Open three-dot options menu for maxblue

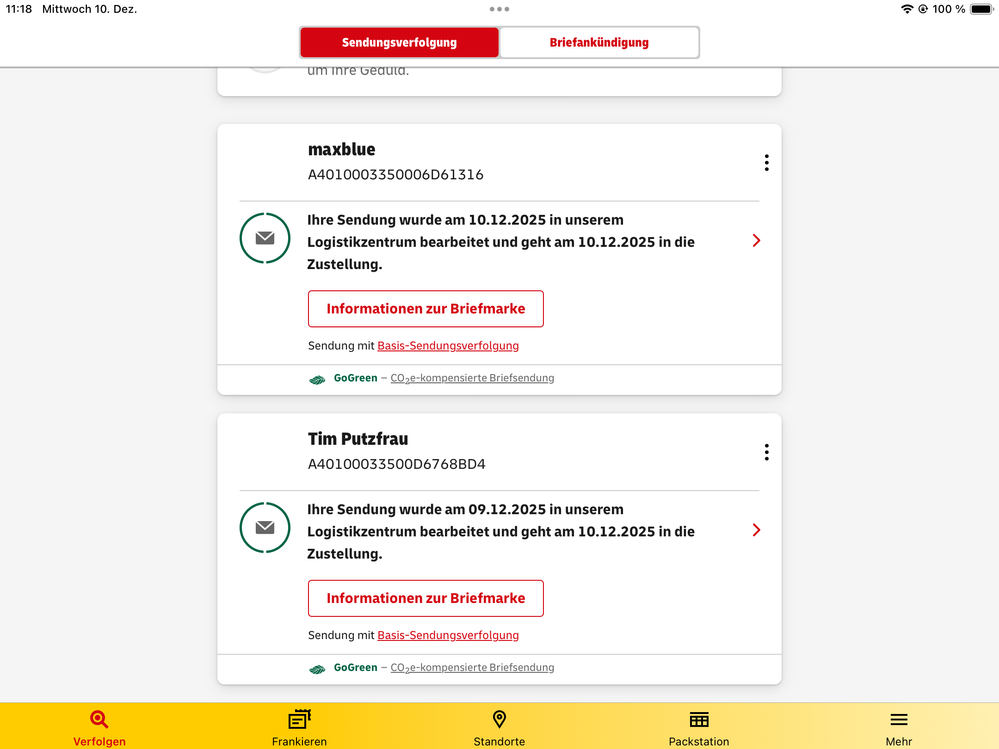[x=766, y=163]
